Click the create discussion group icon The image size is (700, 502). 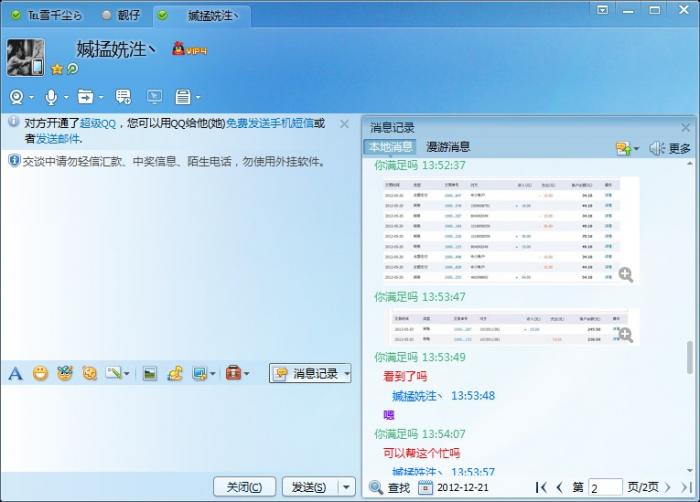(123, 96)
